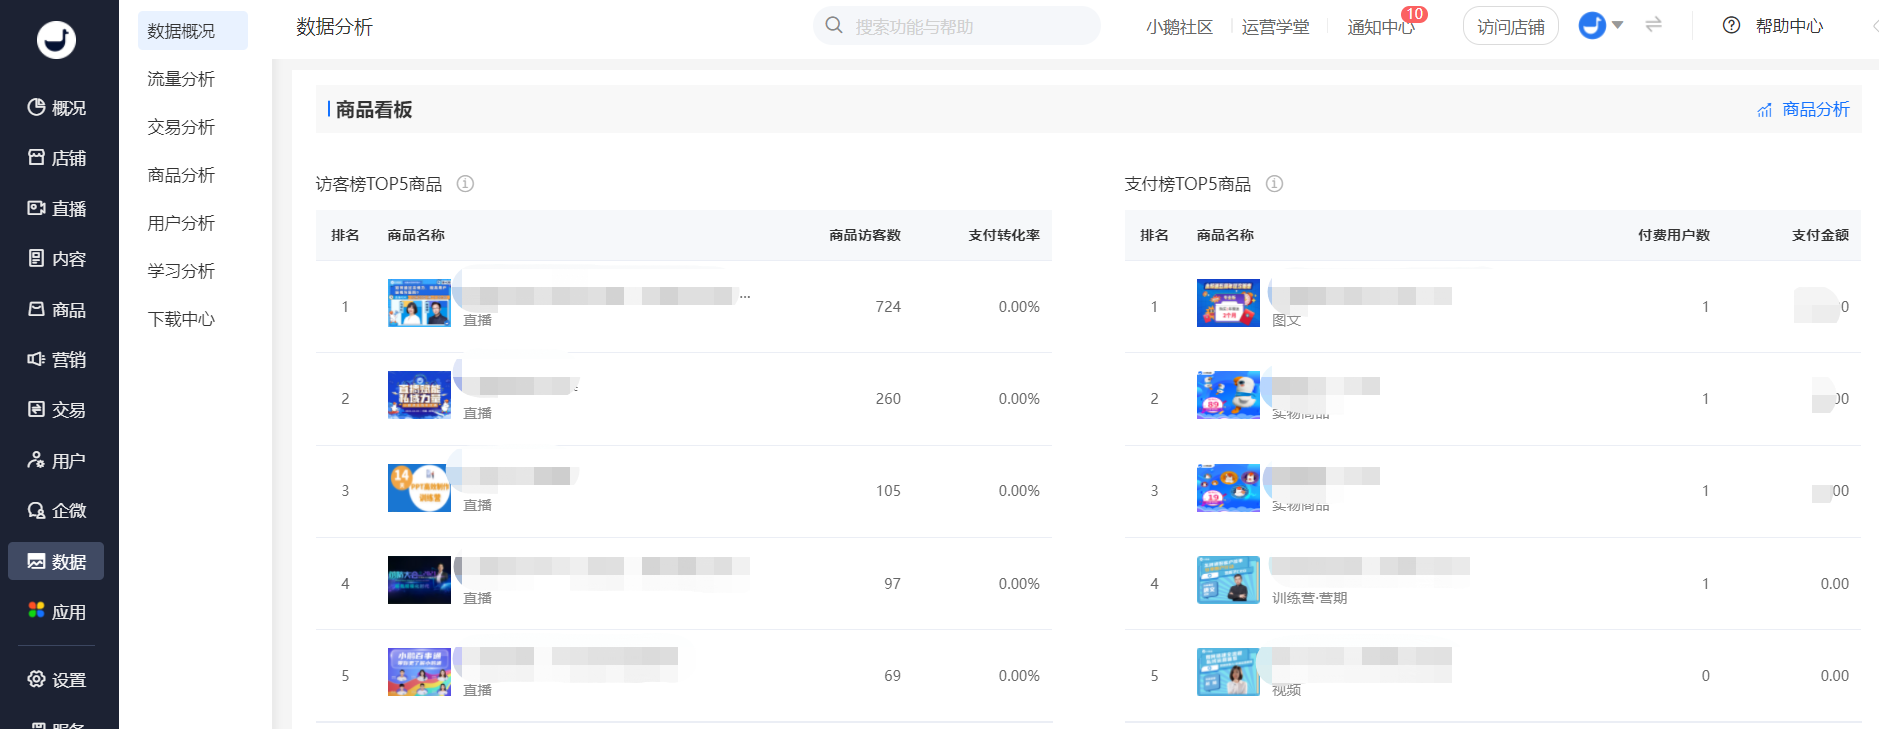Click the 数据分析 page title

point(334,27)
